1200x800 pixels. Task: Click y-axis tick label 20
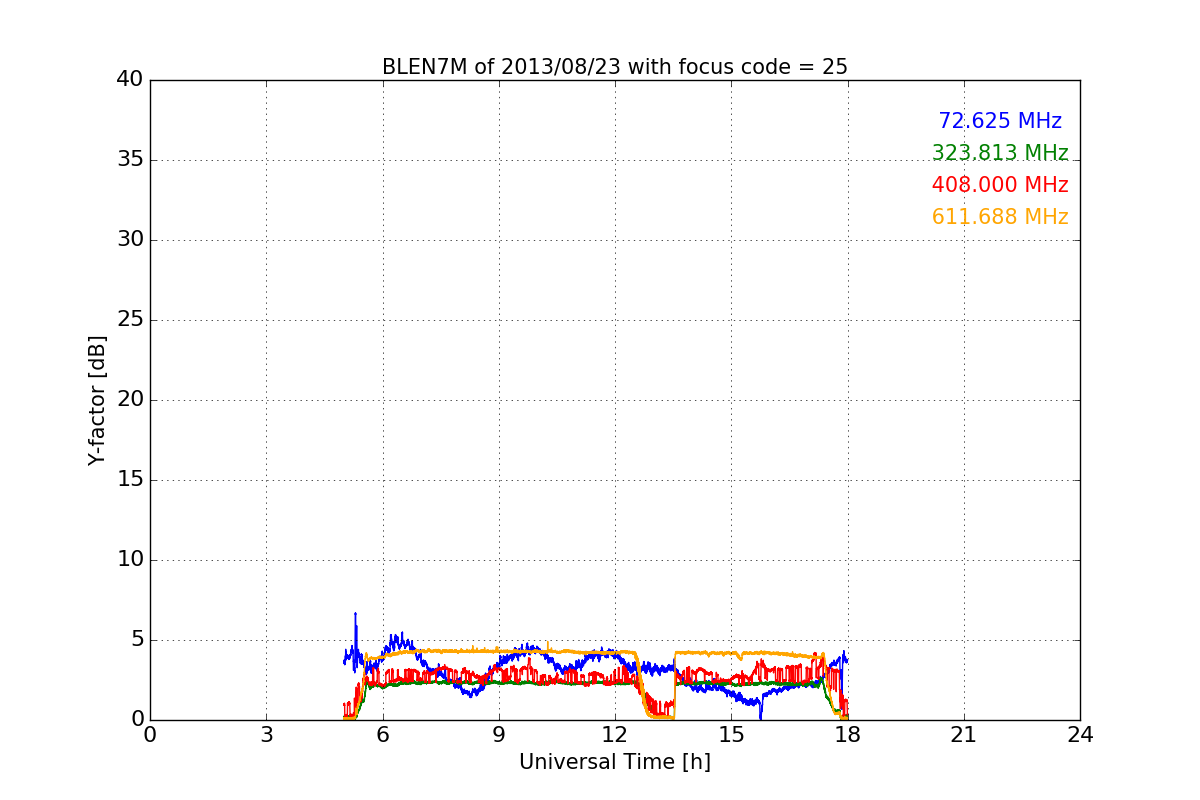coord(130,400)
